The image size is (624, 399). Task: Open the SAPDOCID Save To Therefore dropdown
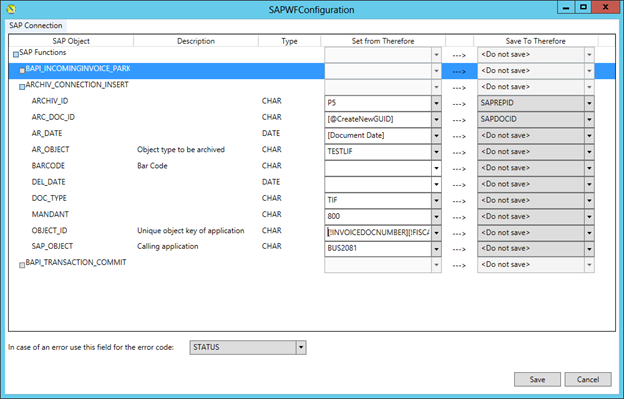pos(589,119)
